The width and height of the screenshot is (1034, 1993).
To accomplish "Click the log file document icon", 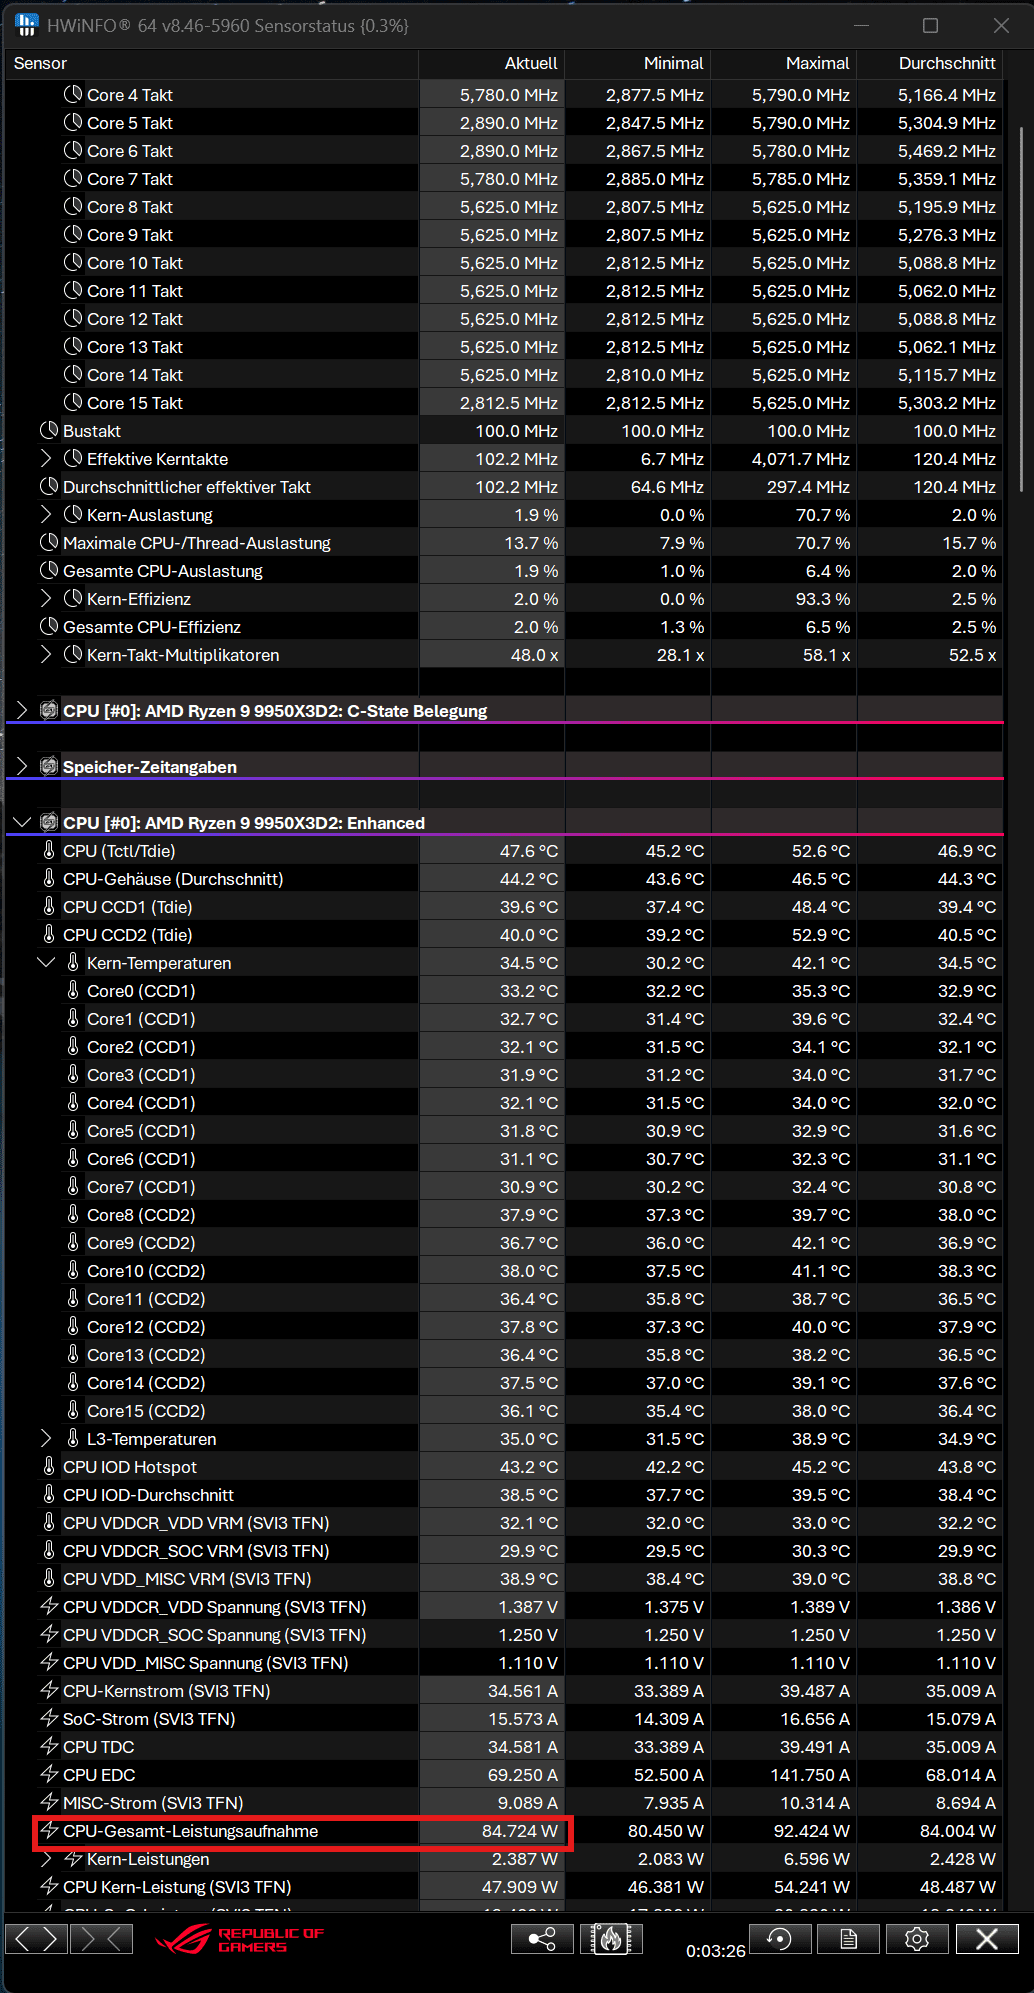I will click(x=848, y=1939).
